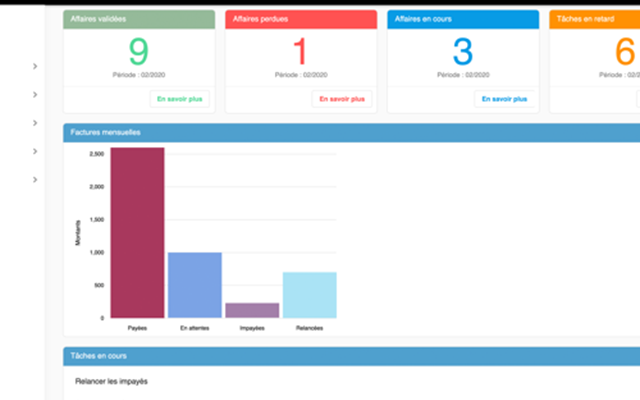Click the 2,500 y-axis tick label

click(97, 154)
